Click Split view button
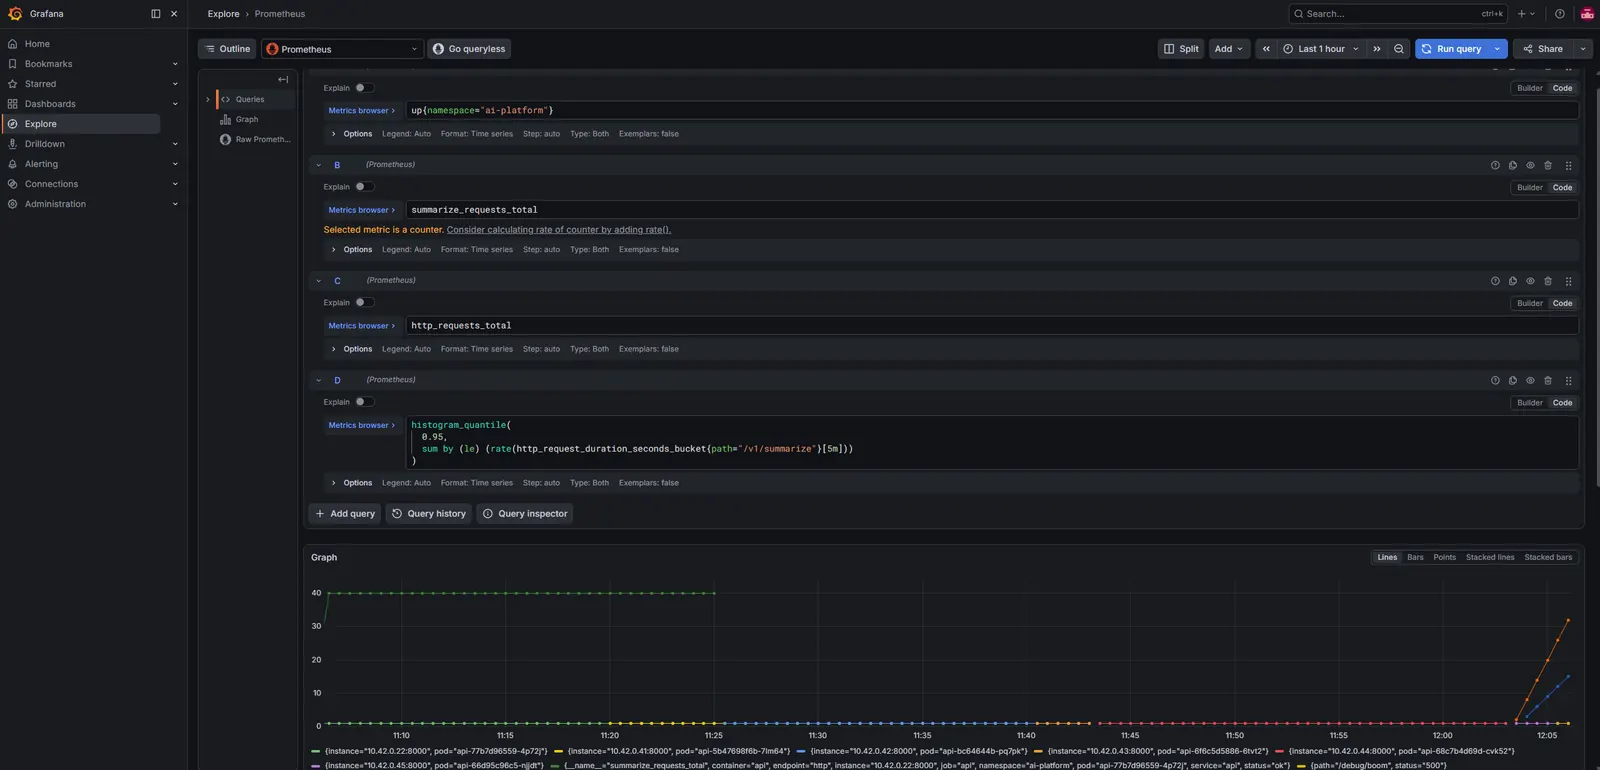1600x770 pixels. click(x=1181, y=49)
